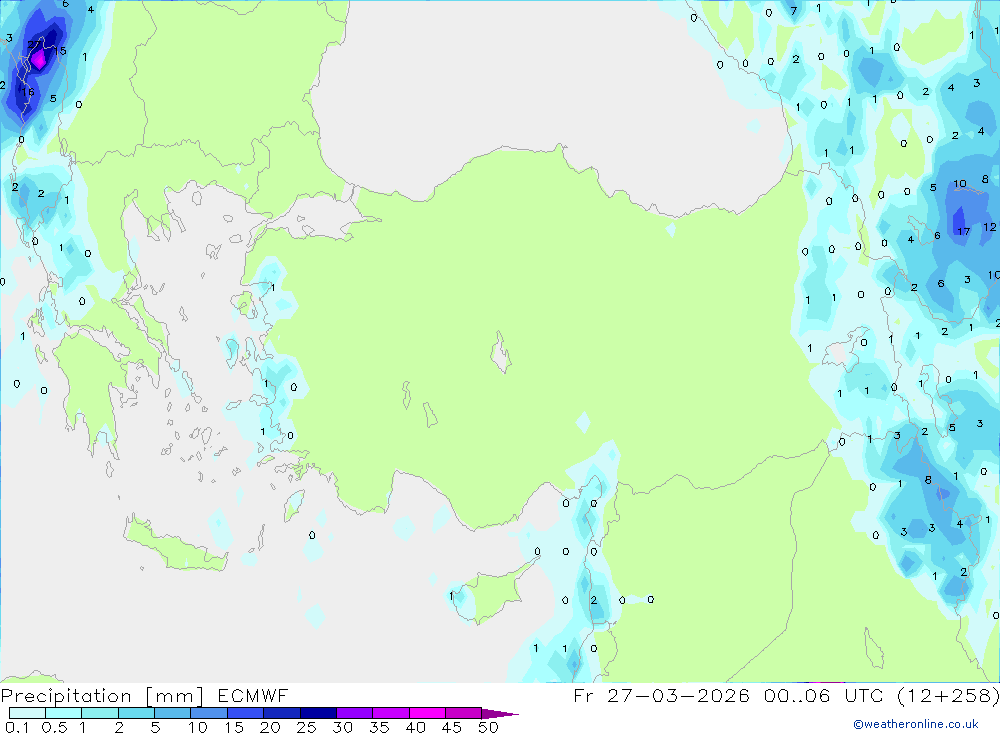Click the 40–45 mm magenta legend swatch
The width and height of the screenshot is (1000, 733).
pyautogui.click(x=427, y=713)
